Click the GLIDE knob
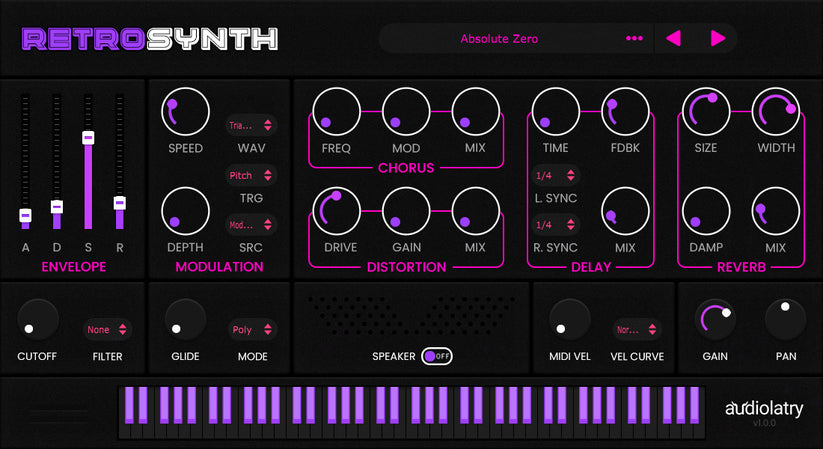Screen dimensions: 823x449 [185, 319]
